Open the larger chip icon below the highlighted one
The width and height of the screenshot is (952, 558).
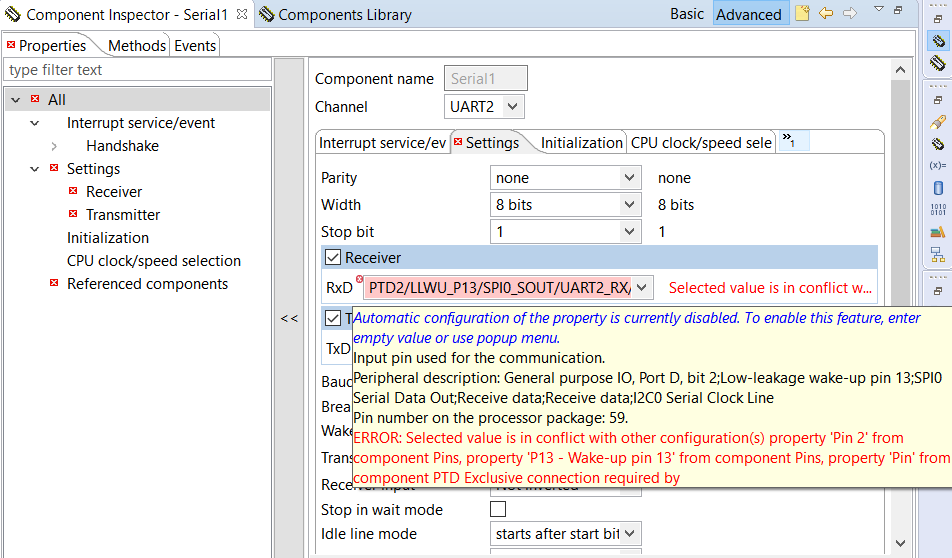pyautogui.click(x=938, y=63)
